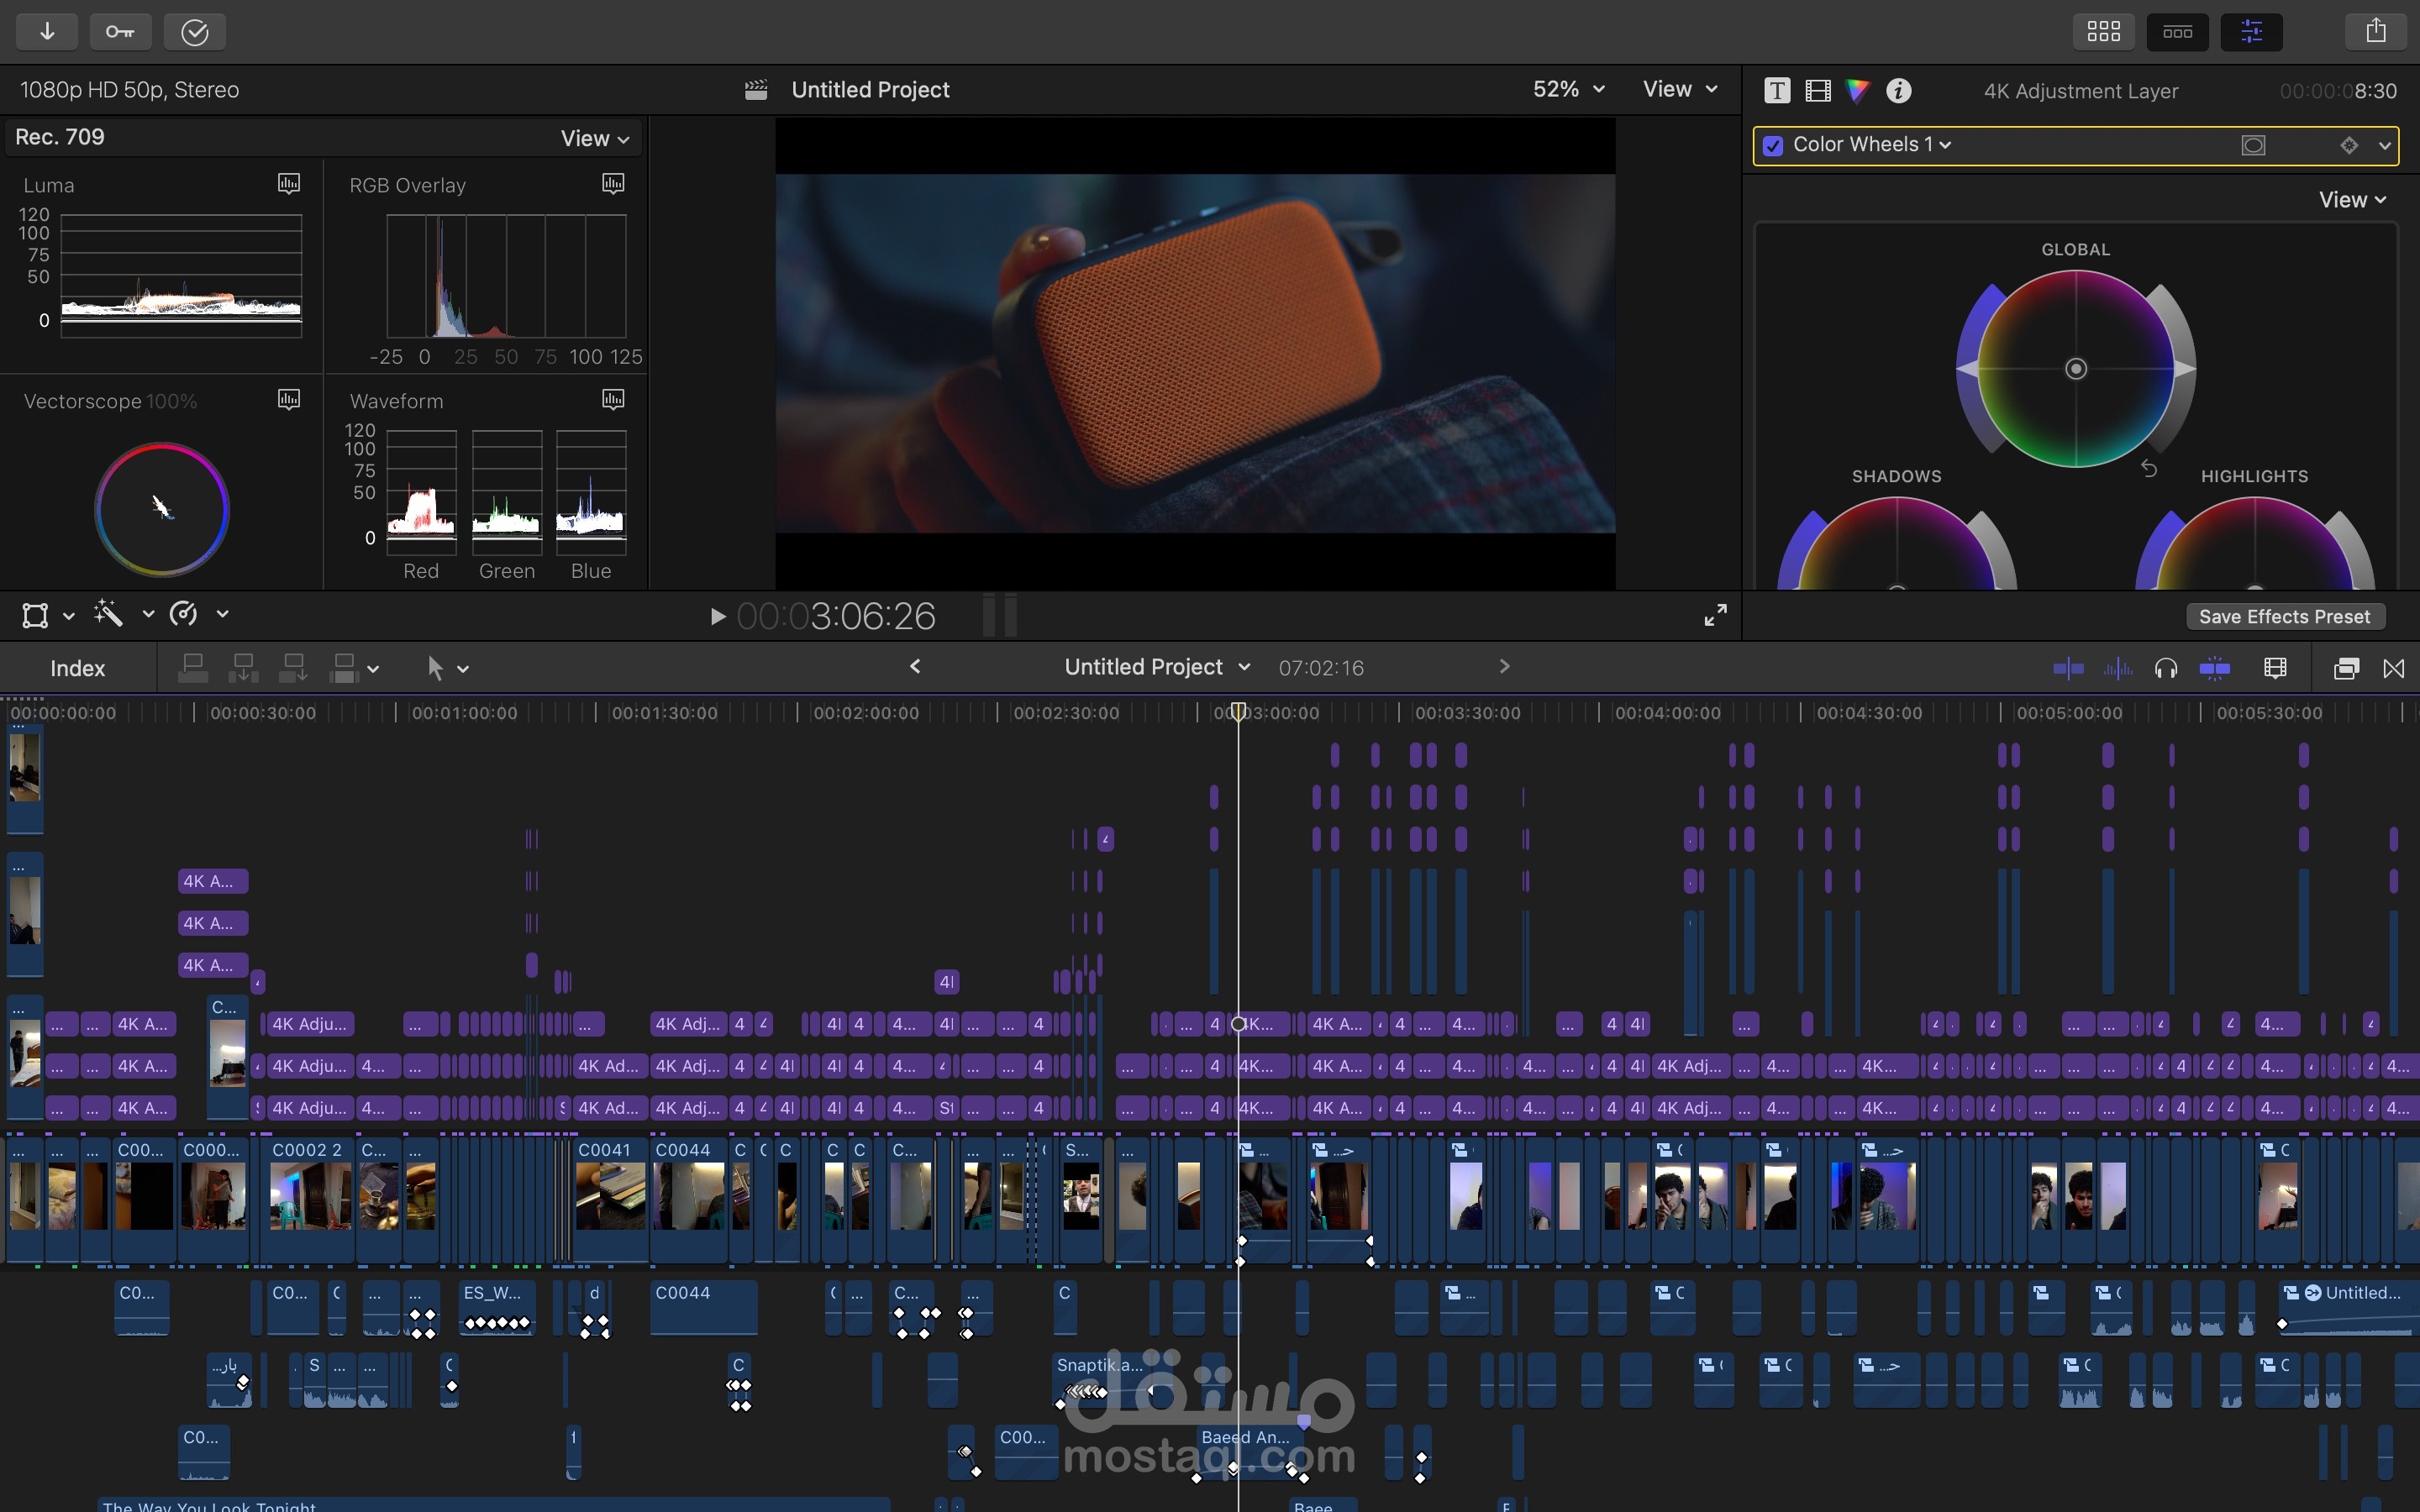Click the retime speedometer icon
This screenshot has height=1512, width=2420.
click(x=183, y=613)
